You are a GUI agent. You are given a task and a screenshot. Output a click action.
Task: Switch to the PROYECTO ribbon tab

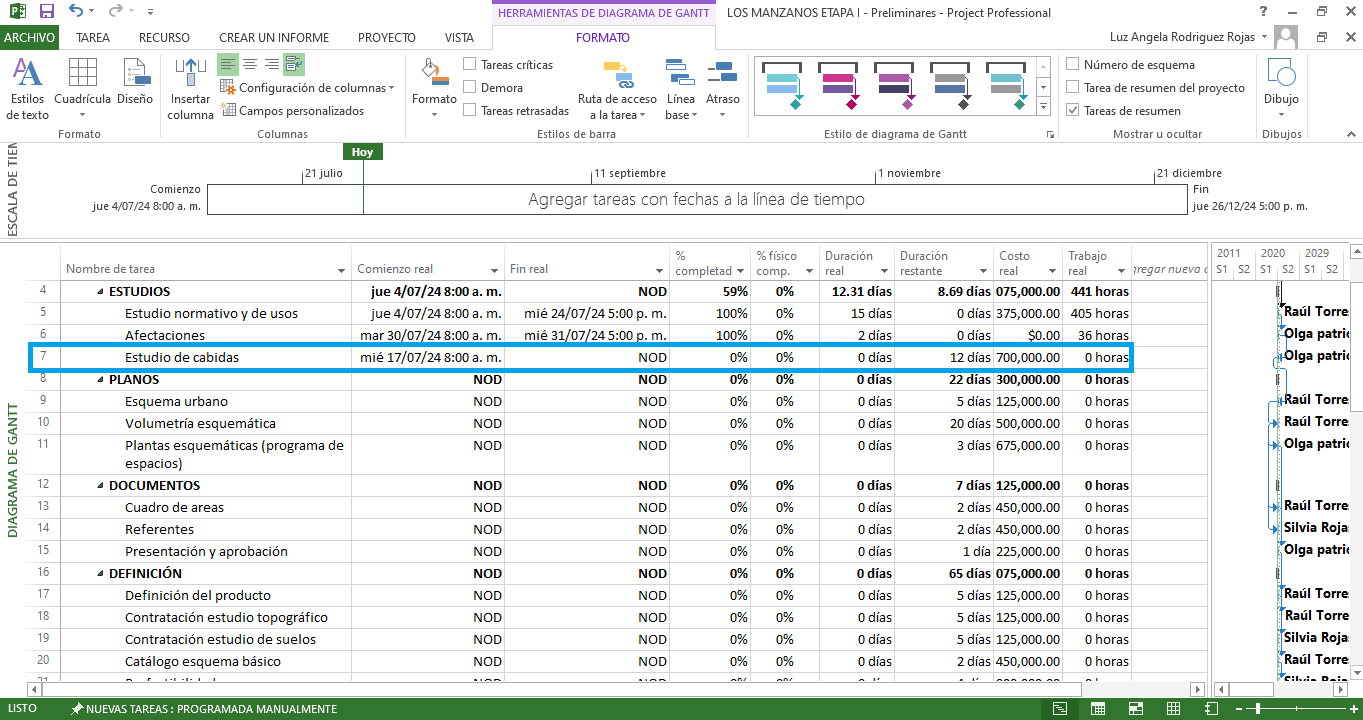pos(386,38)
